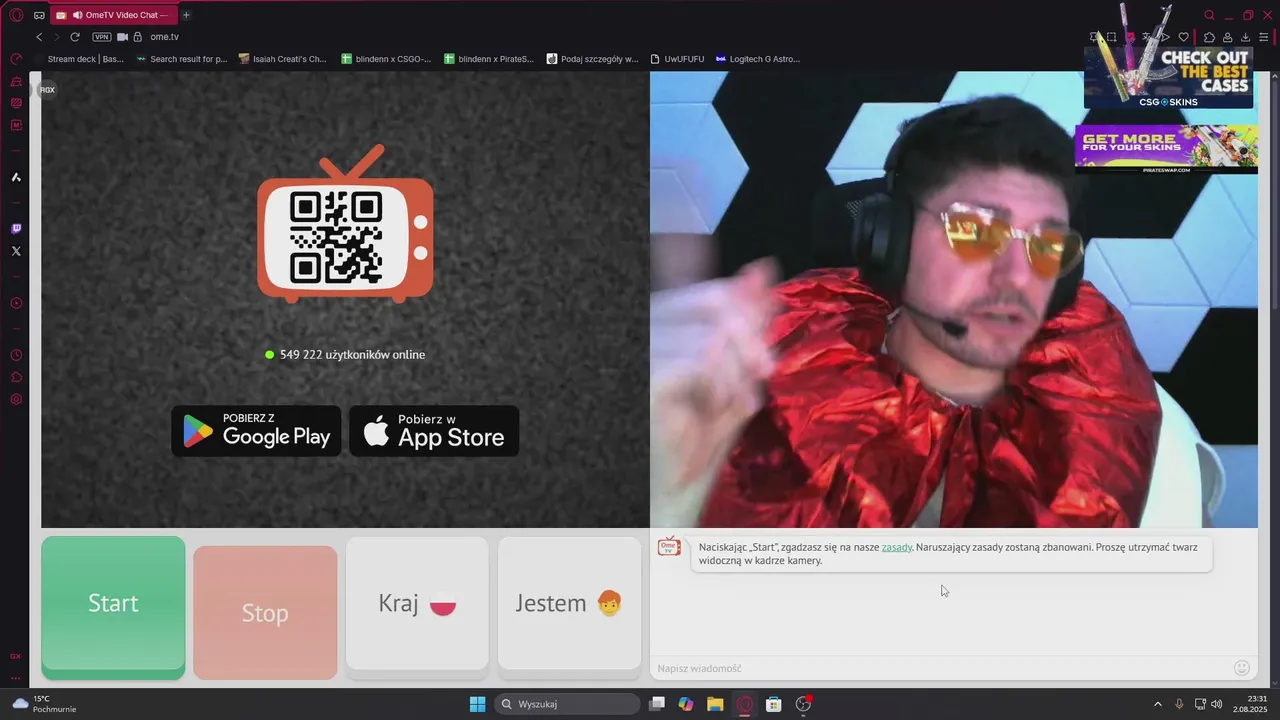Show hidden system tray icons chevron

1158,704
